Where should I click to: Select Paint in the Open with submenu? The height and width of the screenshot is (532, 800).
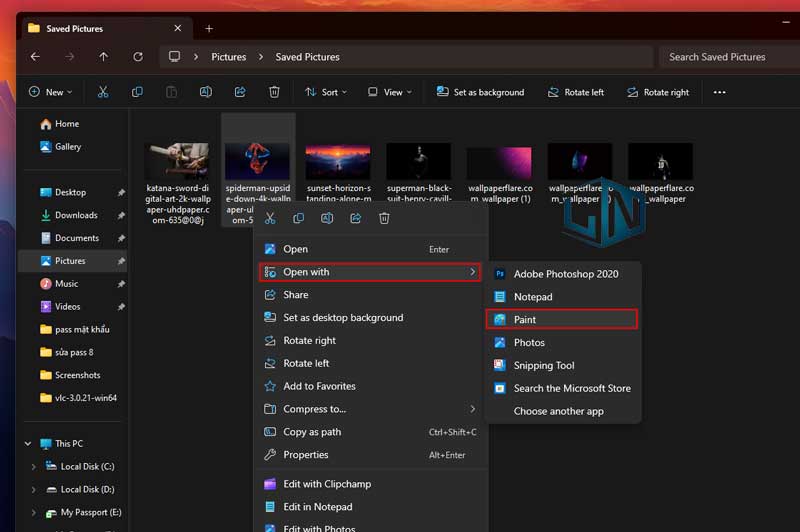562,319
